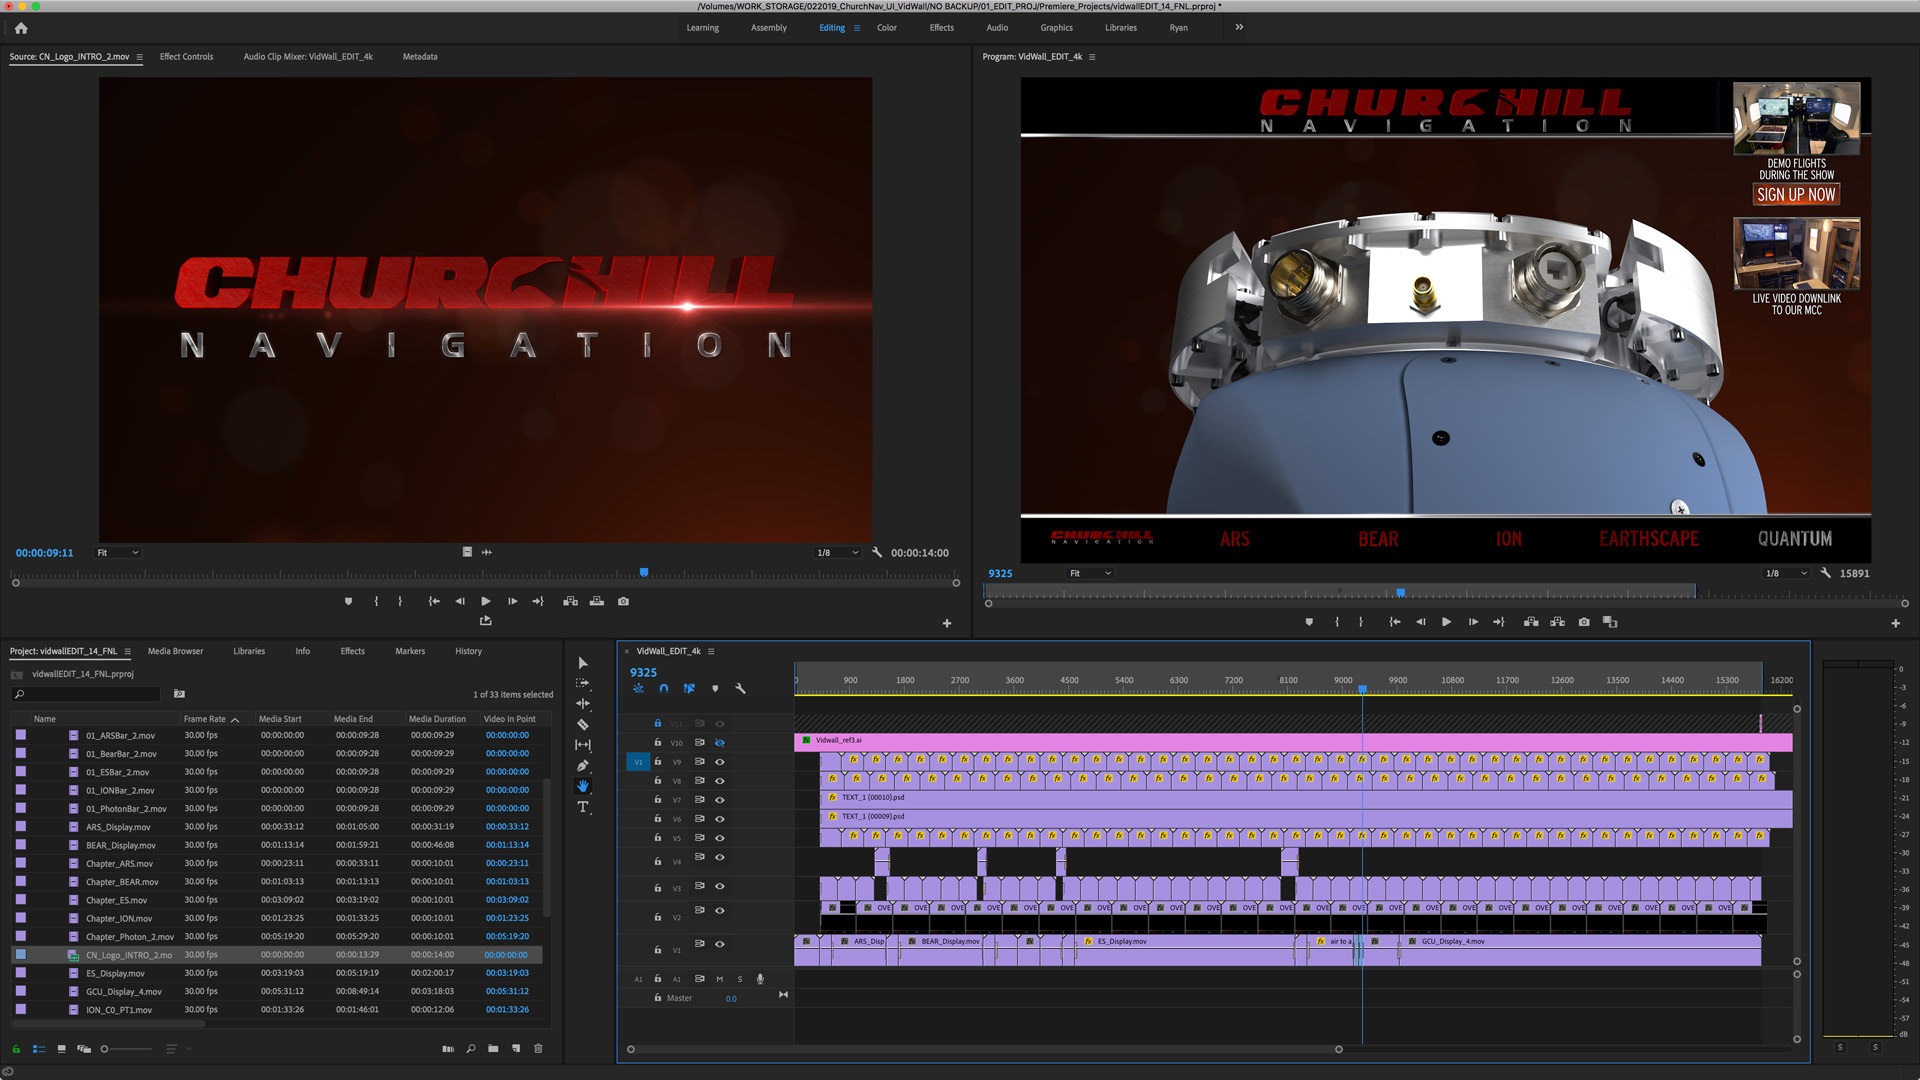This screenshot has height=1080, width=1920.
Task: Select the Track Select Forward tool
Action: point(583,683)
